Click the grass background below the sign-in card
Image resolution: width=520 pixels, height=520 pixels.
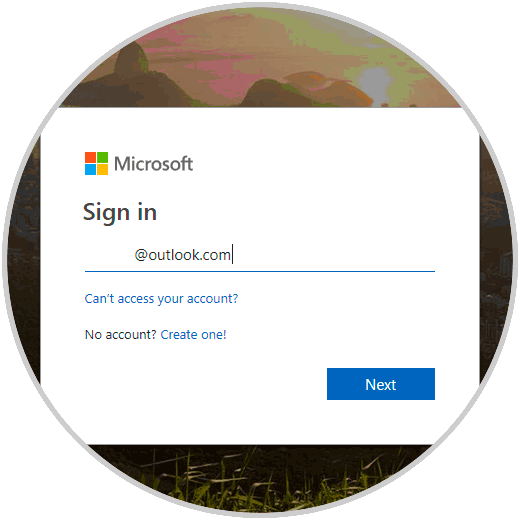pos(260,478)
